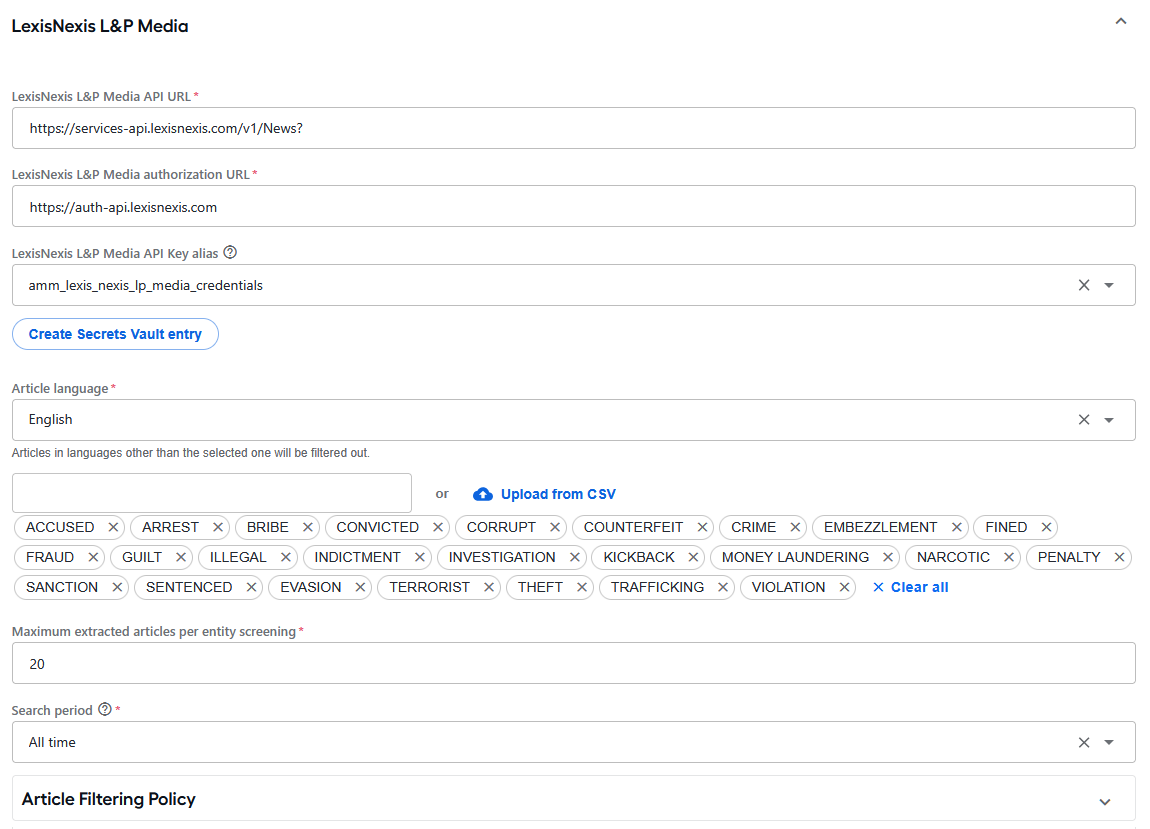Remove the TERRORIST keyword chip
The width and height of the screenshot is (1150, 829).
click(489, 588)
